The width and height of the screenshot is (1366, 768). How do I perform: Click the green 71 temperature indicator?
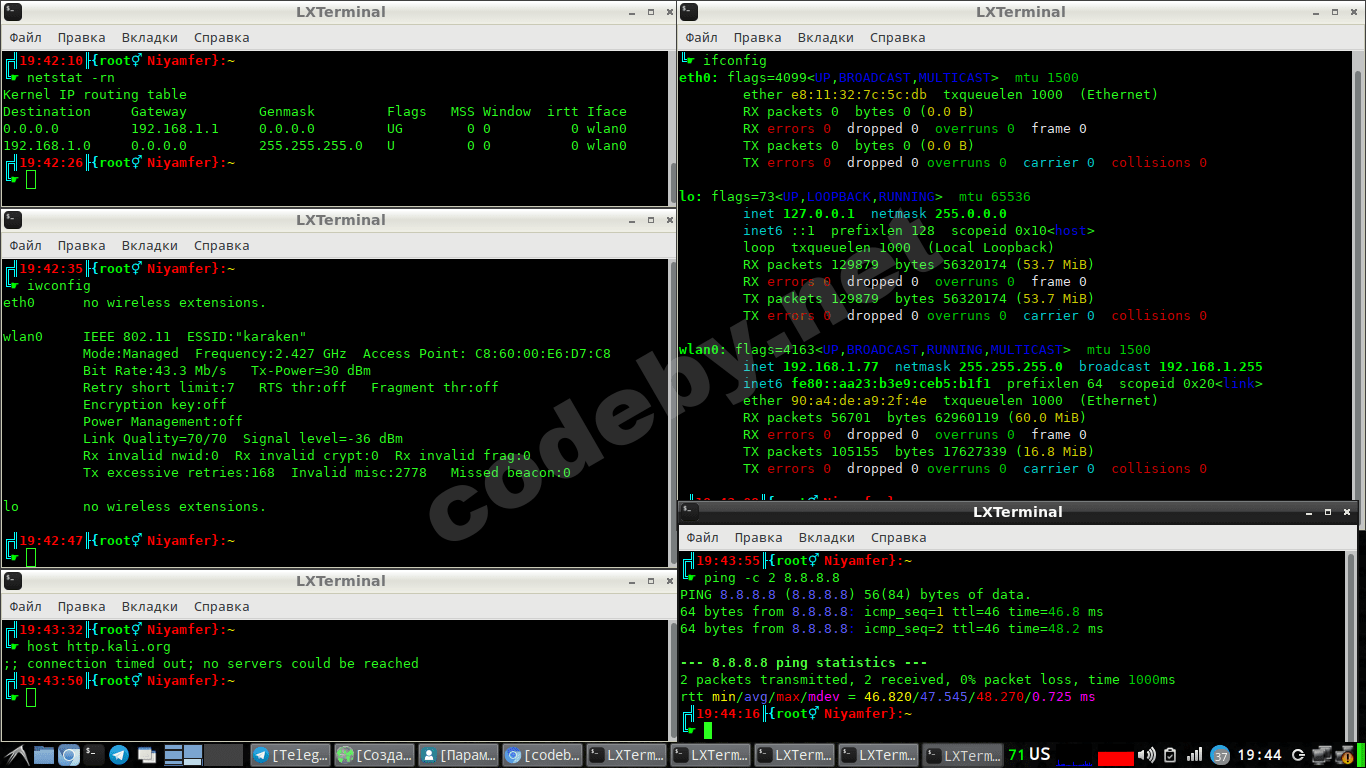click(x=1016, y=755)
